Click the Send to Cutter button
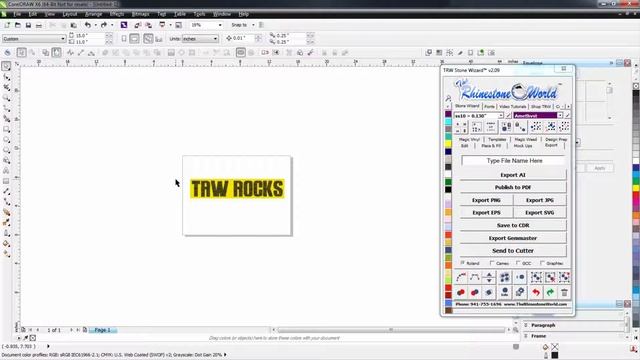This screenshot has height=360, width=640. (x=513, y=251)
